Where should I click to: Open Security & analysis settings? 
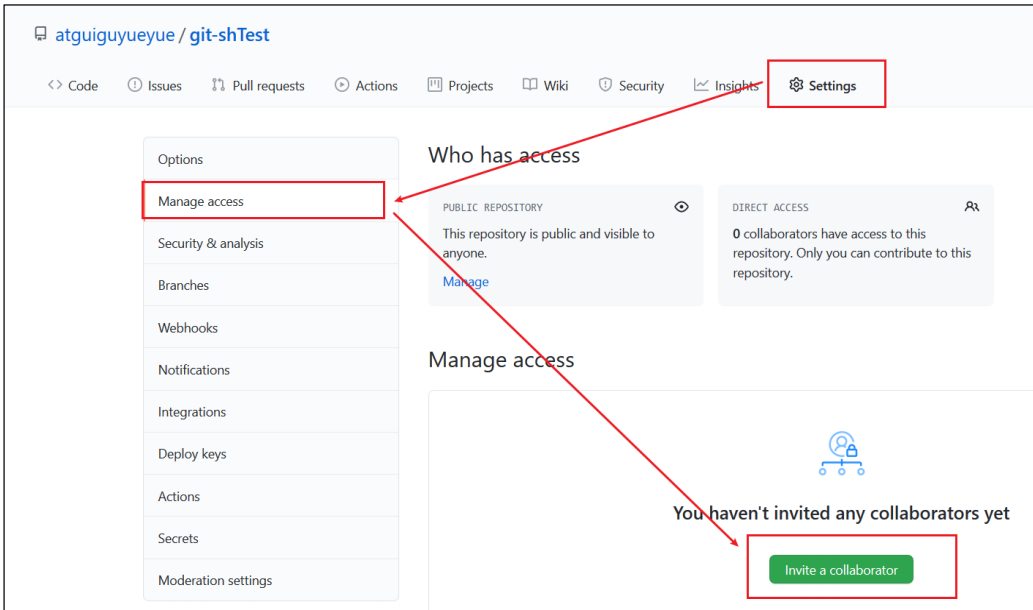(271, 243)
